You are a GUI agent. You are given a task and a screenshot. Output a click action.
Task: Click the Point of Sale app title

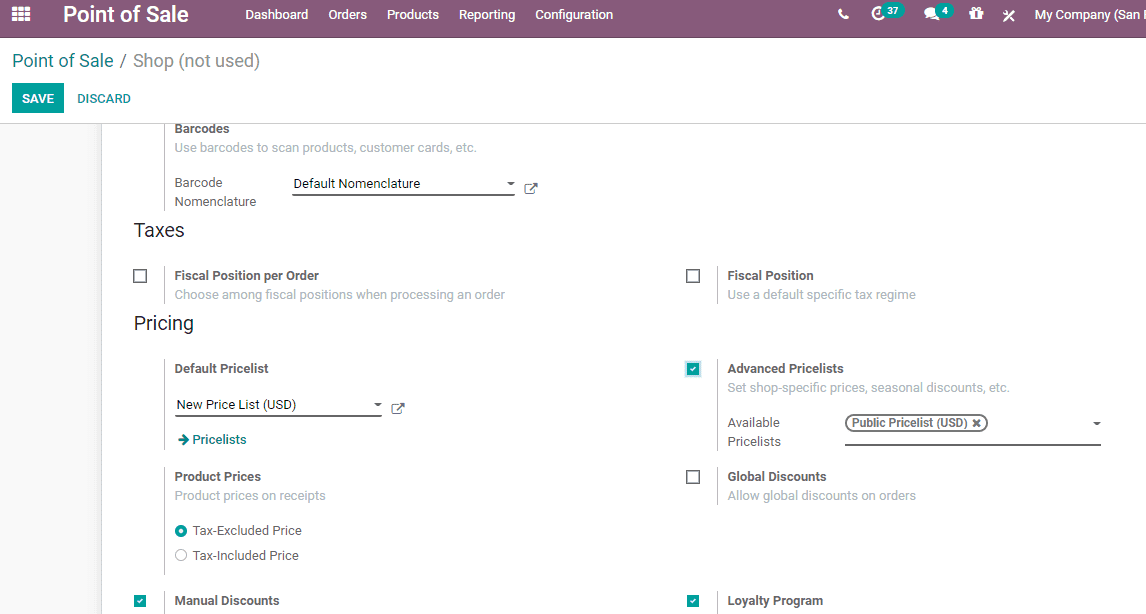point(126,15)
